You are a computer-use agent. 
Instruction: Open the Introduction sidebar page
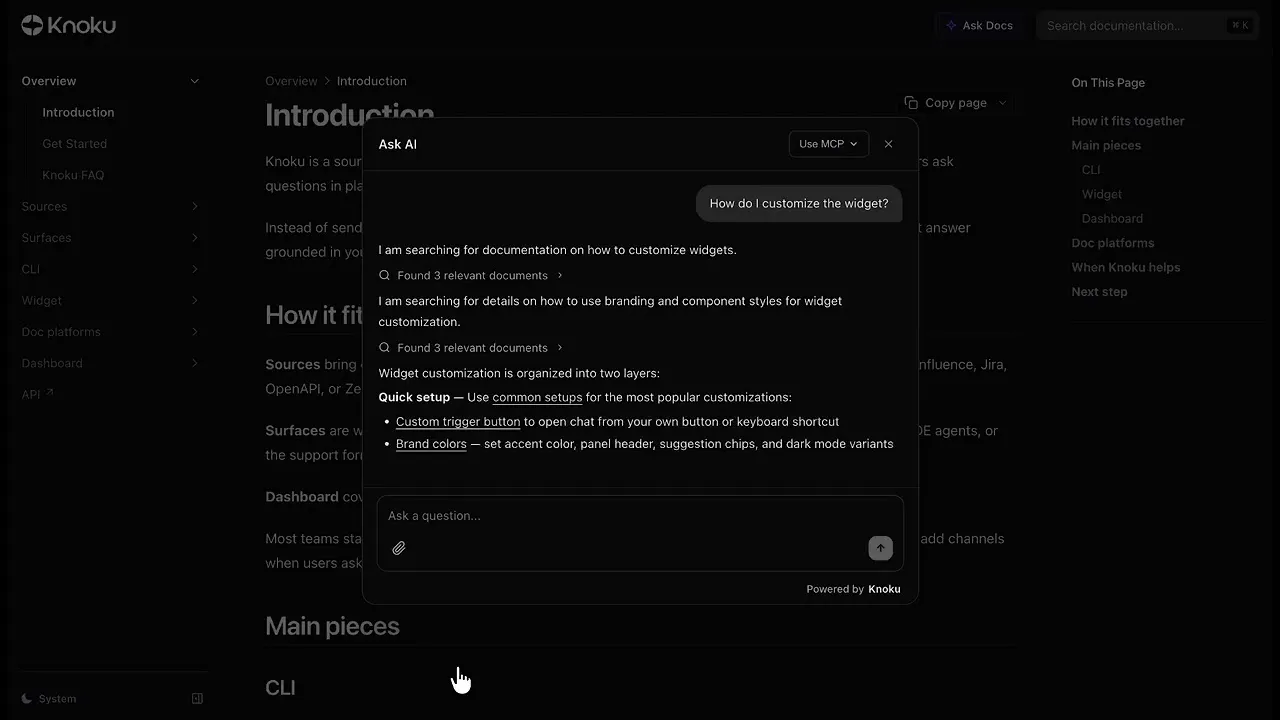(78, 113)
